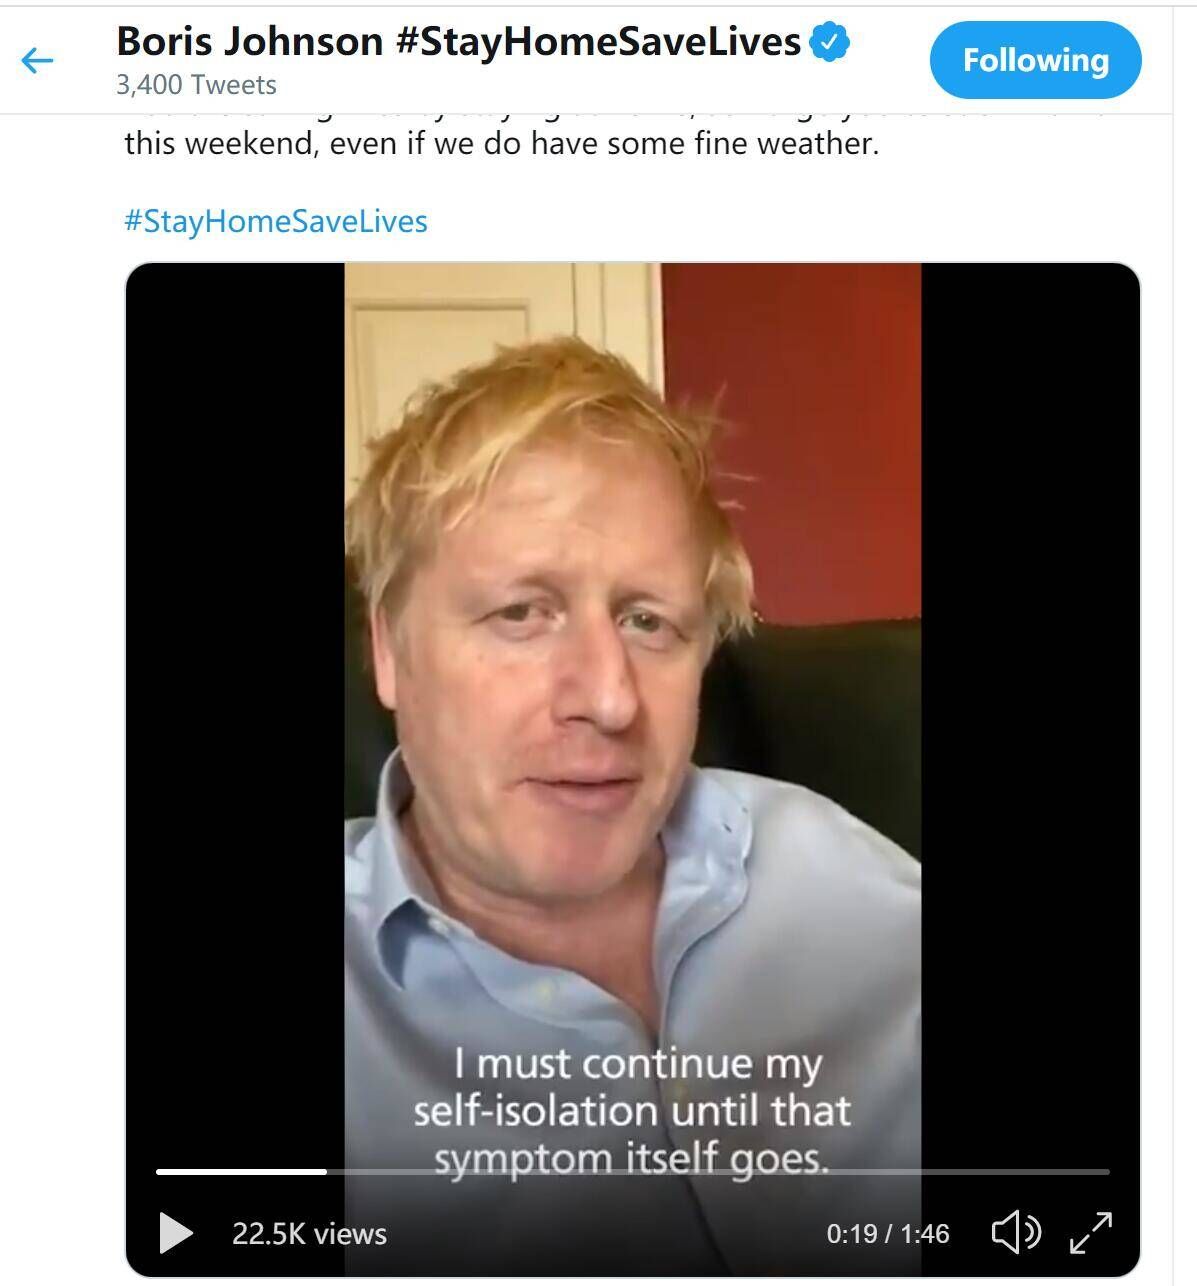The image size is (1197, 1286).
Task: Click the '3,400 Tweets' count
Action: coord(196,85)
